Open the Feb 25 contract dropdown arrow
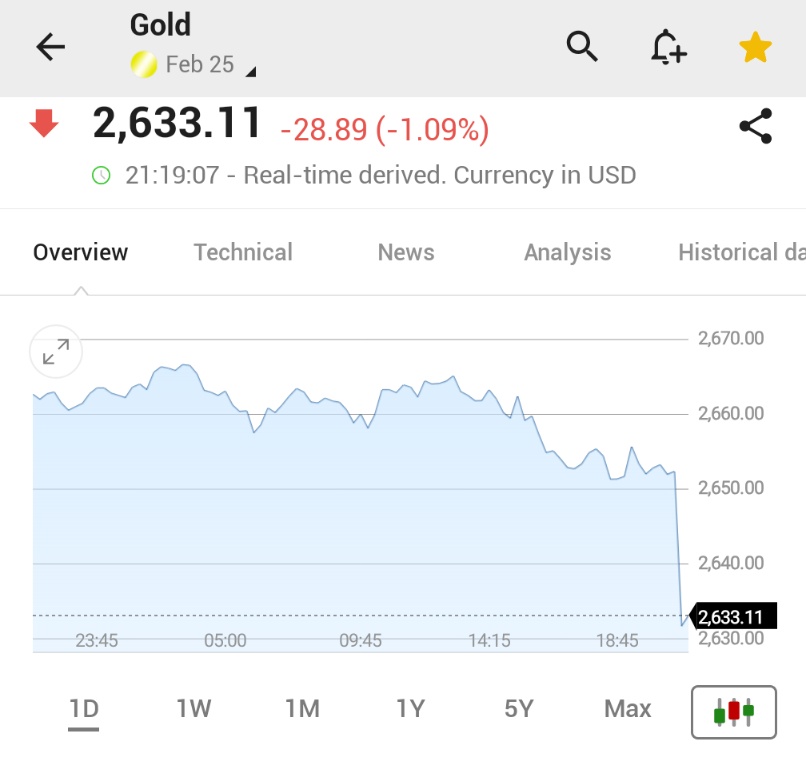Image resolution: width=806 pixels, height=757 pixels. pos(251,72)
